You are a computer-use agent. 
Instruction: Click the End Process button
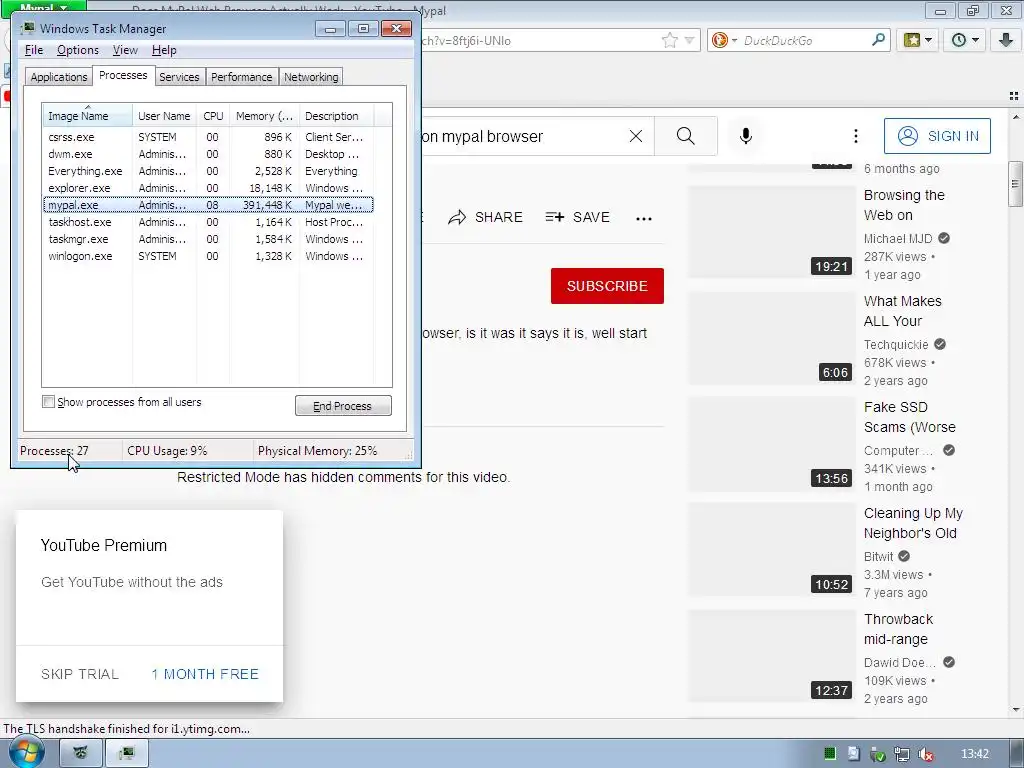click(x=343, y=406)
